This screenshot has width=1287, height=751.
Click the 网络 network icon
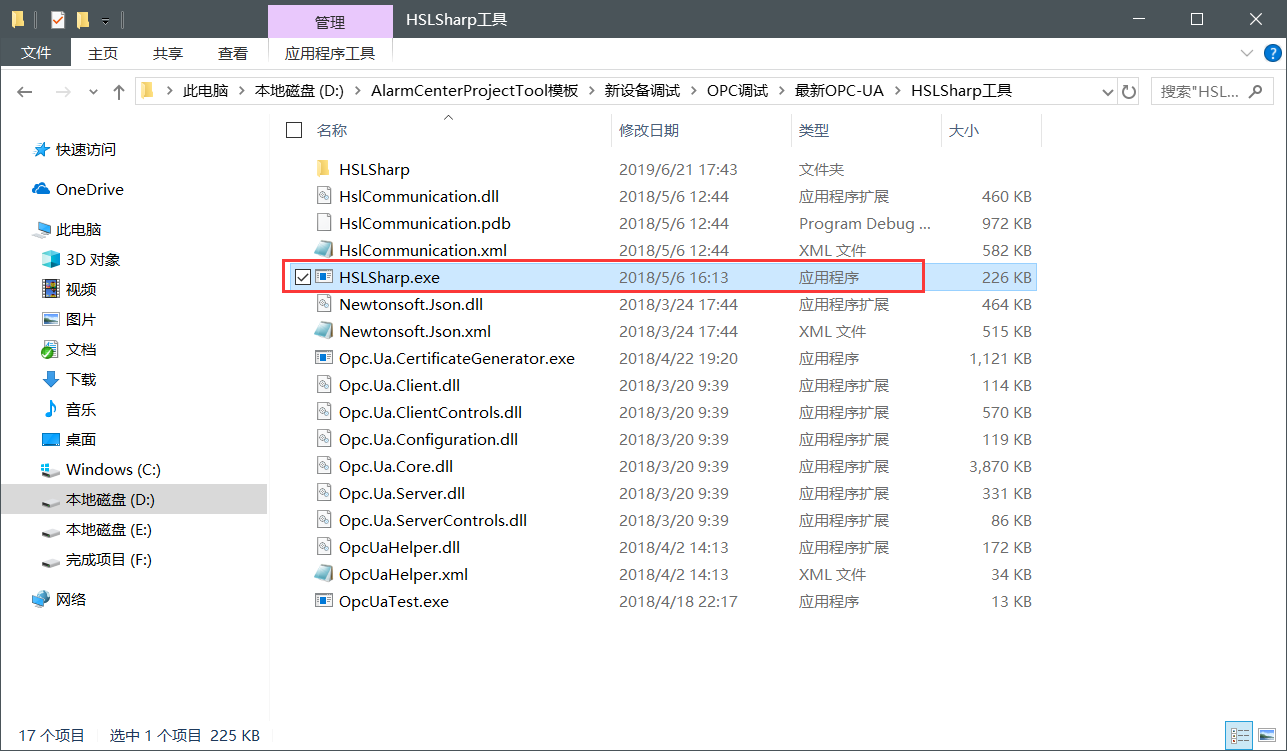pyautogui.click(x=41, y=599)
